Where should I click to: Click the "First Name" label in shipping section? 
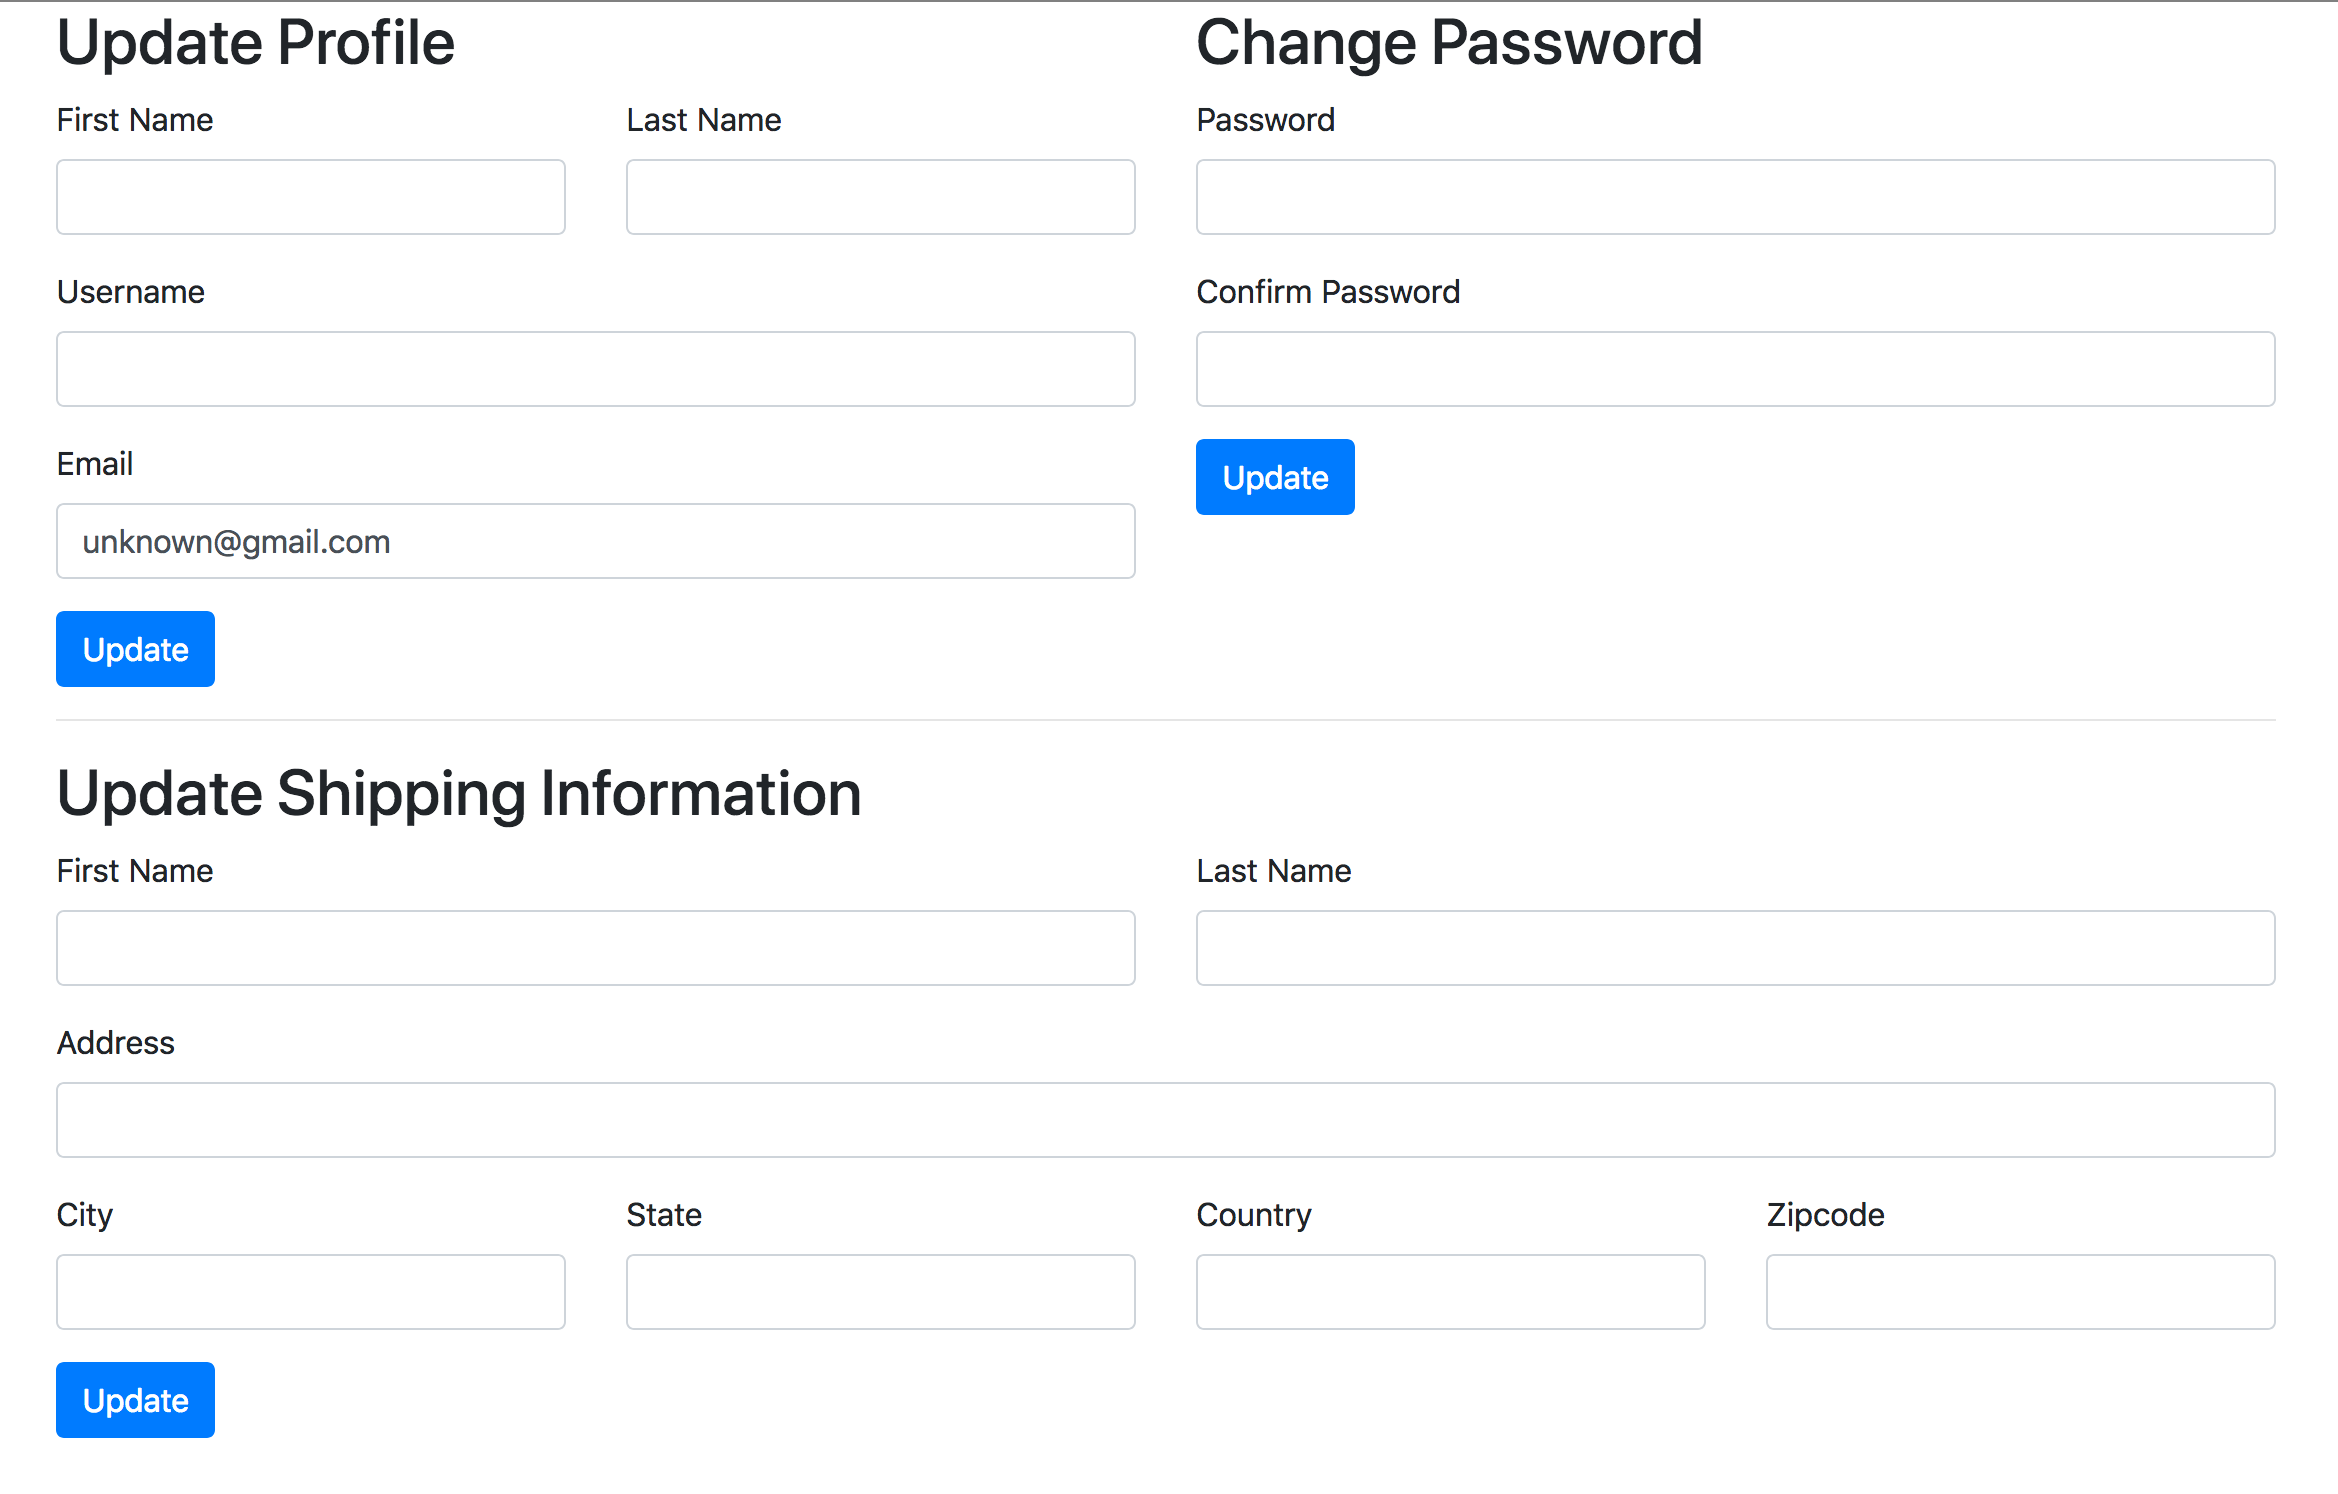[135, 871]
